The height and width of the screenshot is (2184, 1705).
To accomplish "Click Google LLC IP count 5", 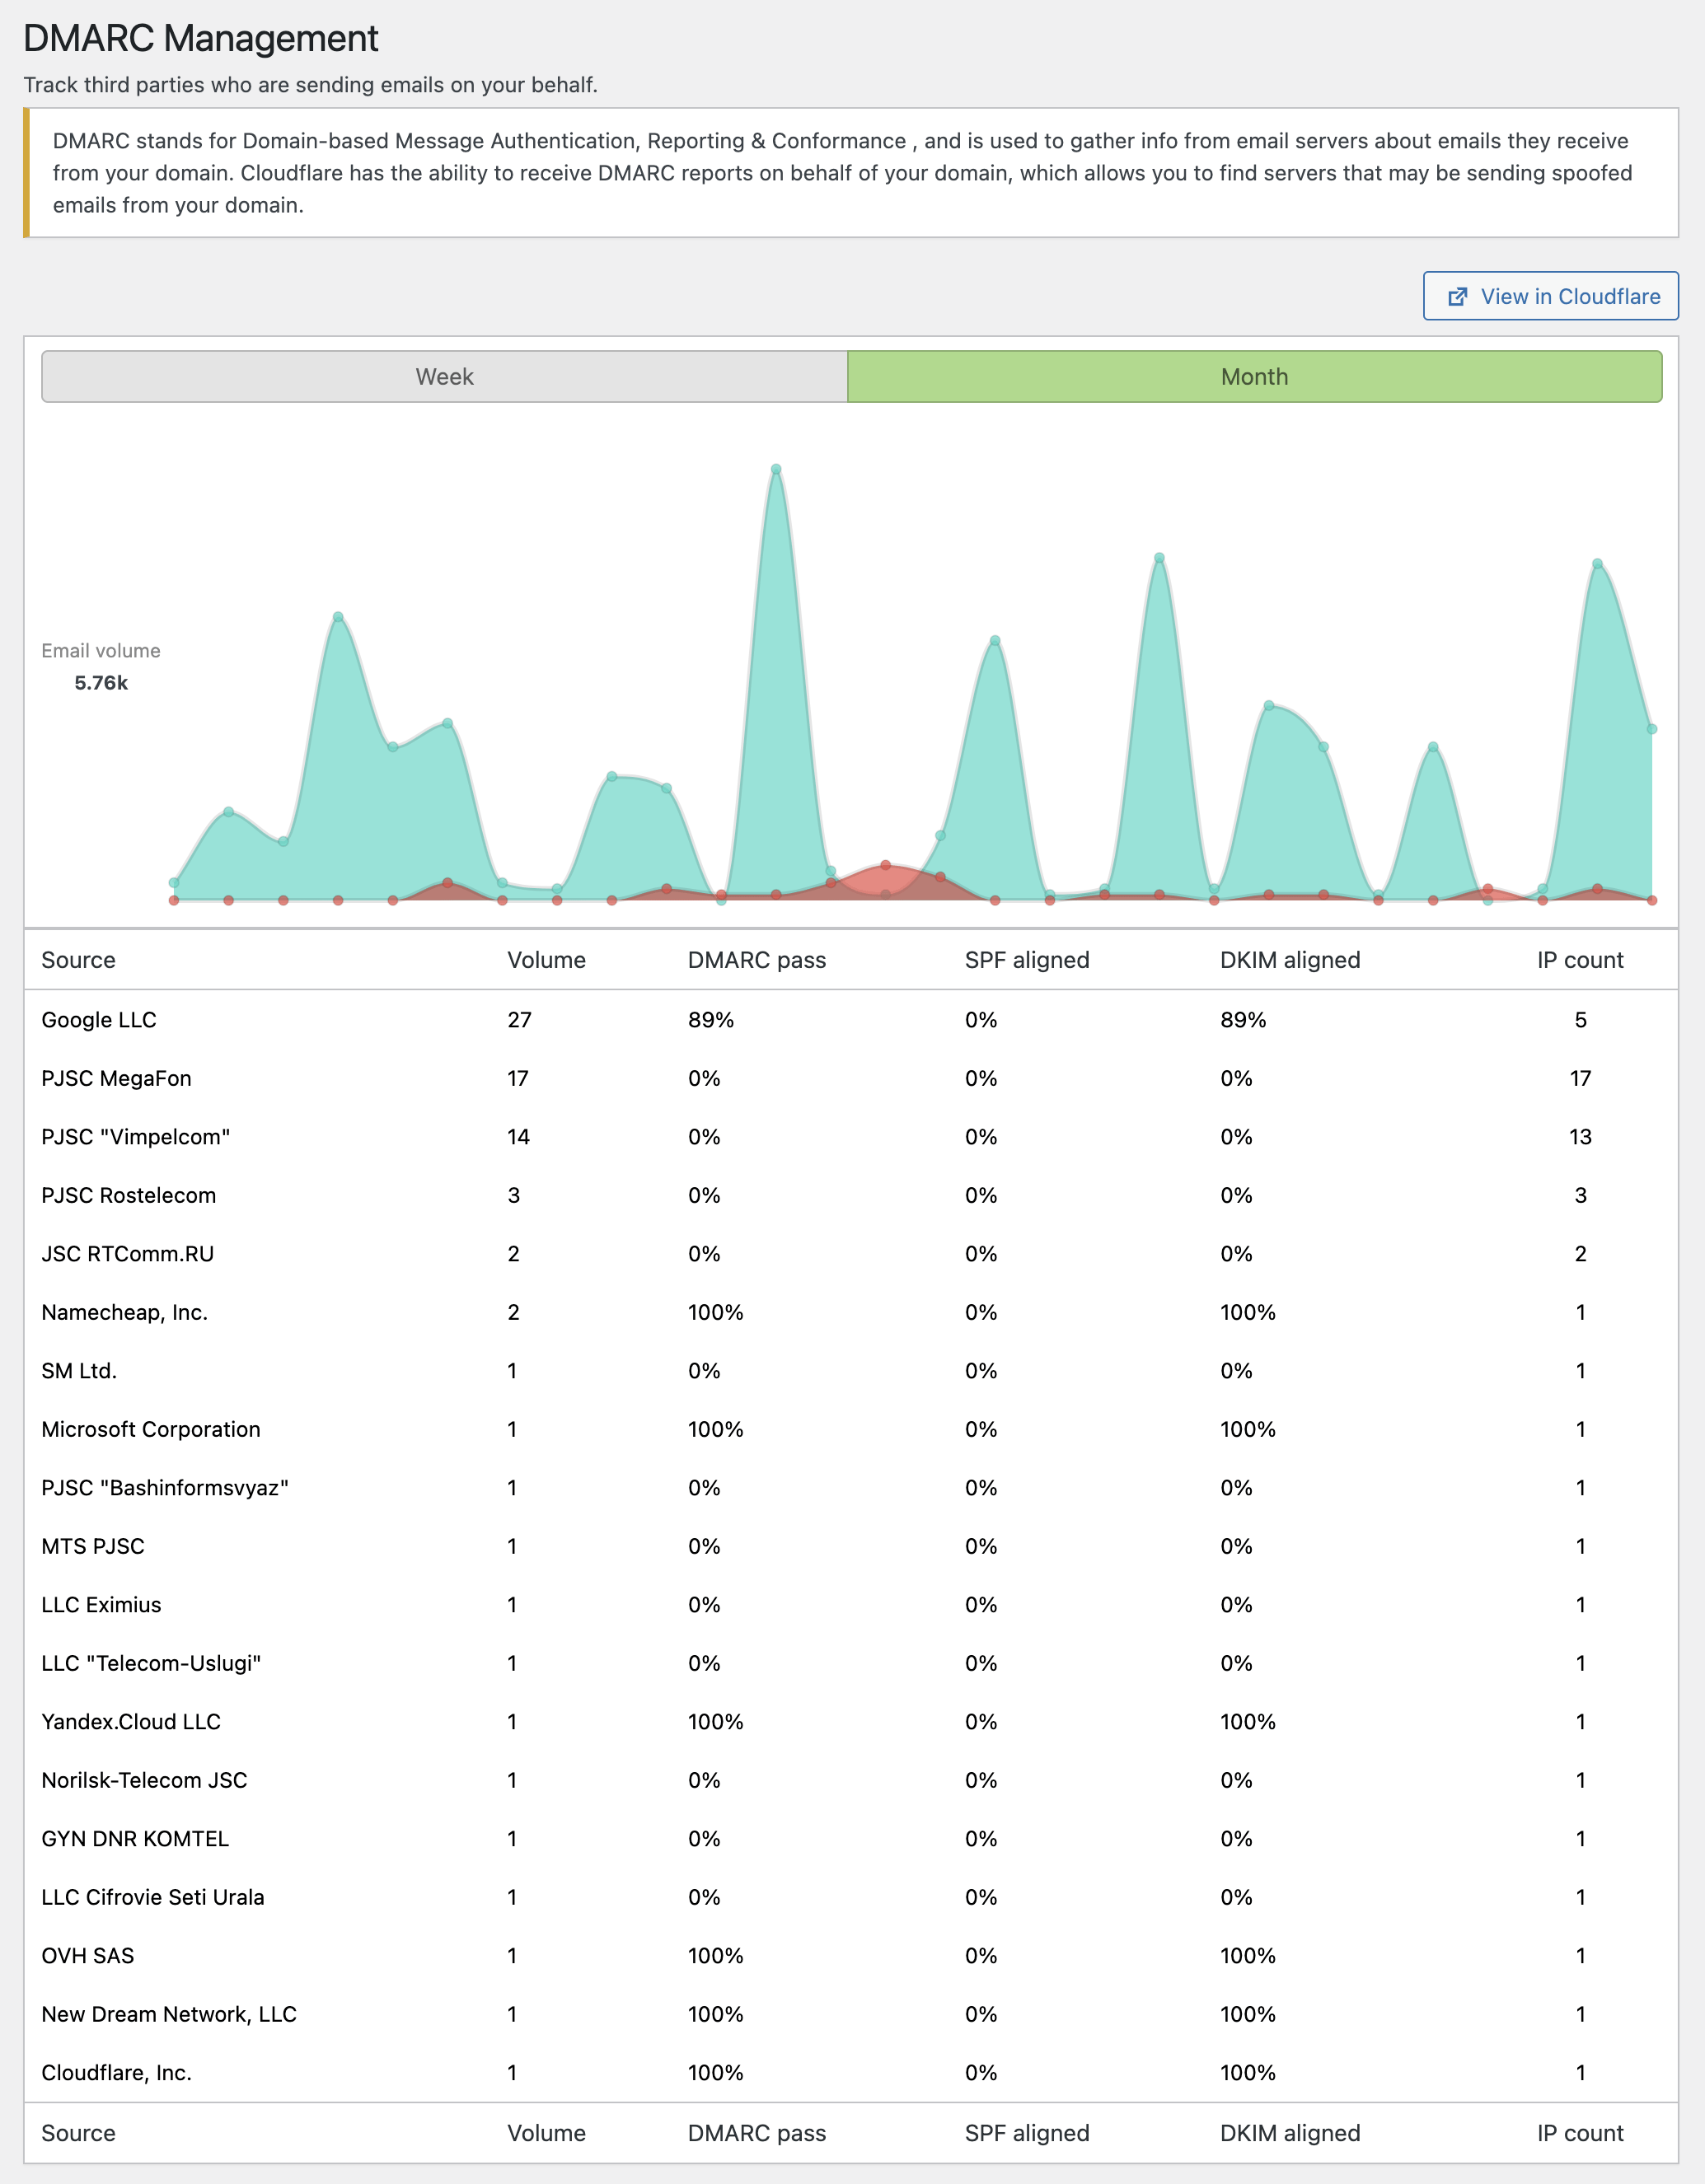I will pyautogui.click(x=1580, y=1020).
